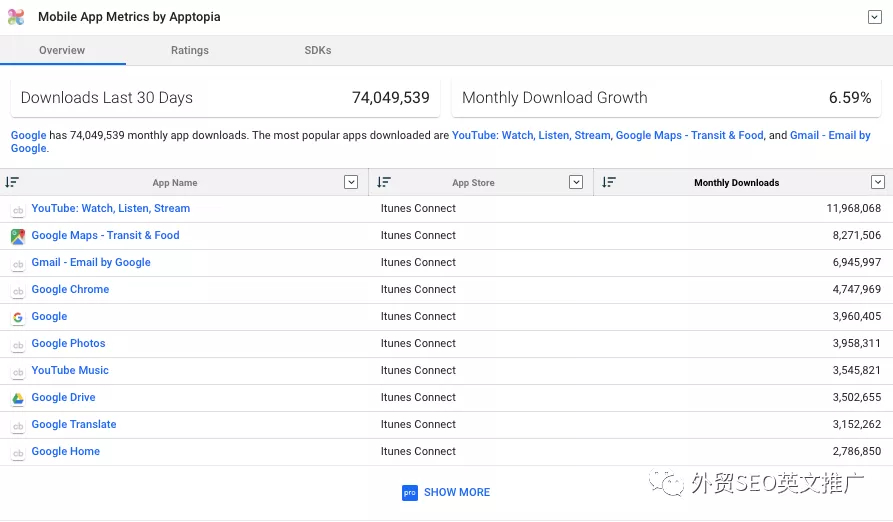Open the App Name column dropdown

point(351,182)
